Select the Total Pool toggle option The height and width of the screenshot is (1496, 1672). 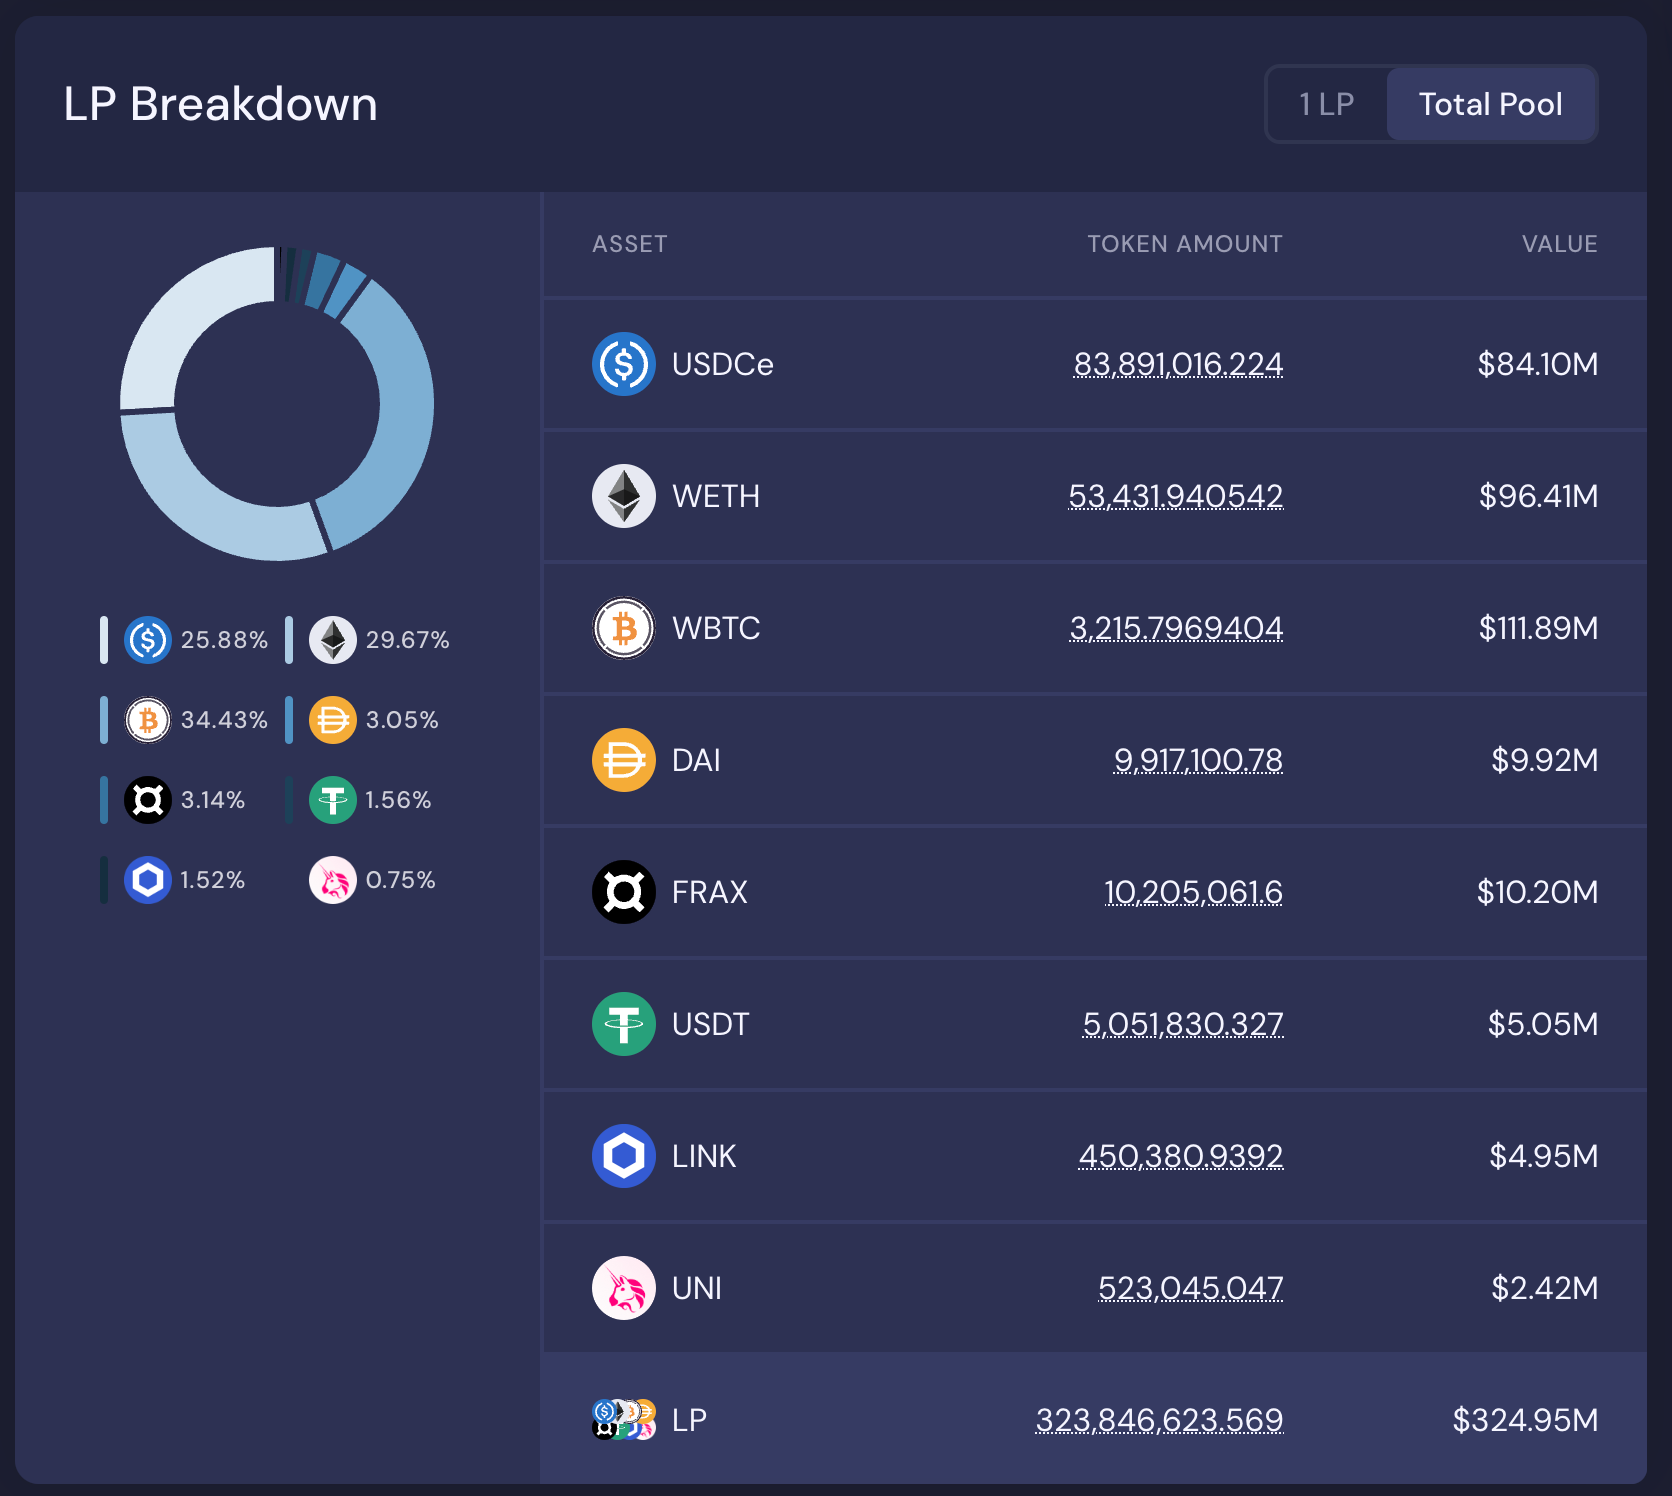(x=1490, y=104)
